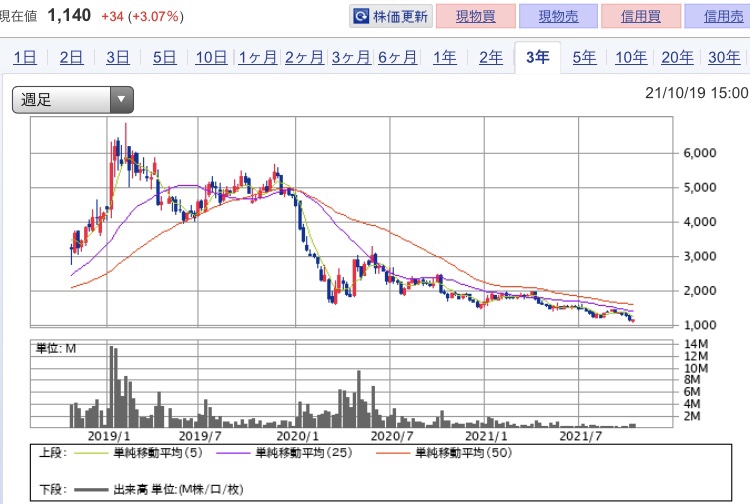750x504 pixels.
Task: Click the current price 1,140
Action: click(x=69, y=16)
